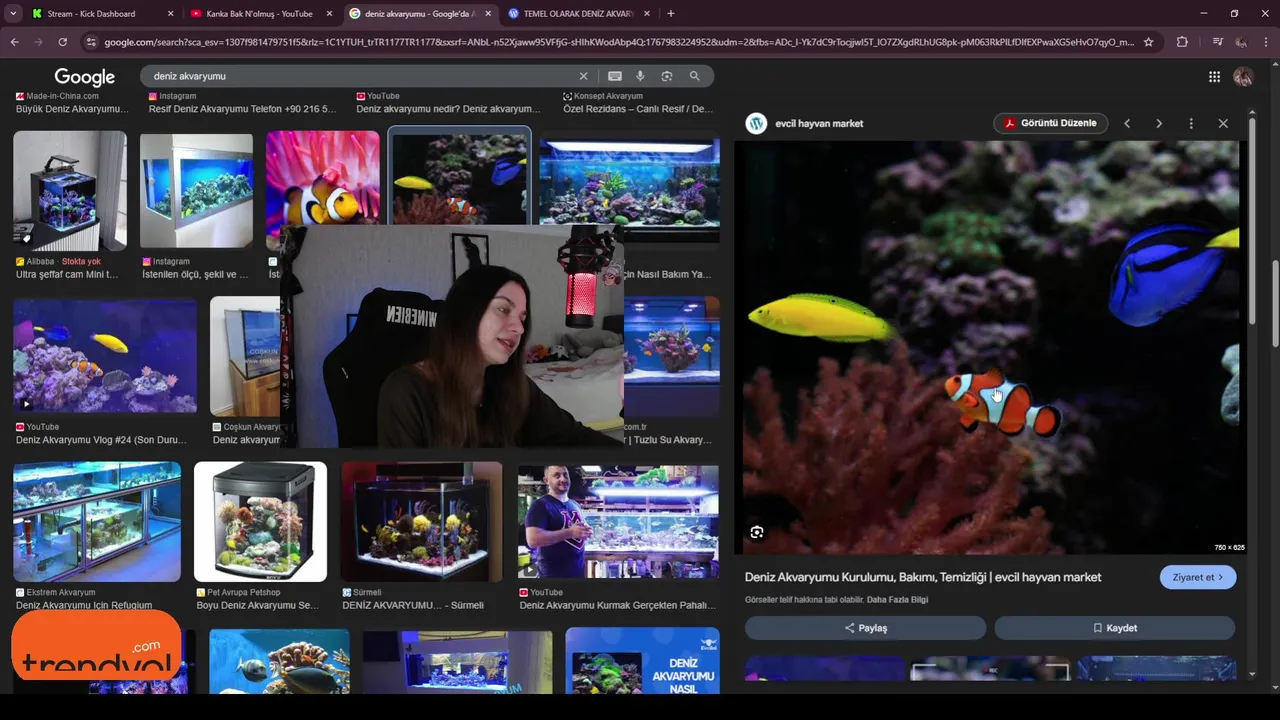Click the Paylaş button
The width and height of the screenshot is (1280, 720).
point(865,628)
